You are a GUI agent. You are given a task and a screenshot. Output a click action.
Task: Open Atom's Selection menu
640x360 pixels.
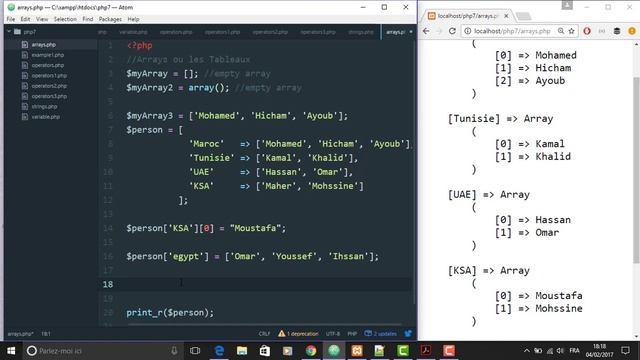coord(65,19)
